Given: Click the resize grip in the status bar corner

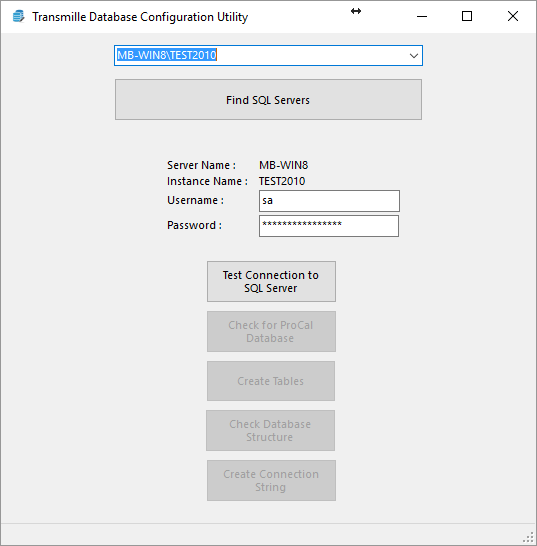Looking at the screenshot, I should (x=529, y=537).
